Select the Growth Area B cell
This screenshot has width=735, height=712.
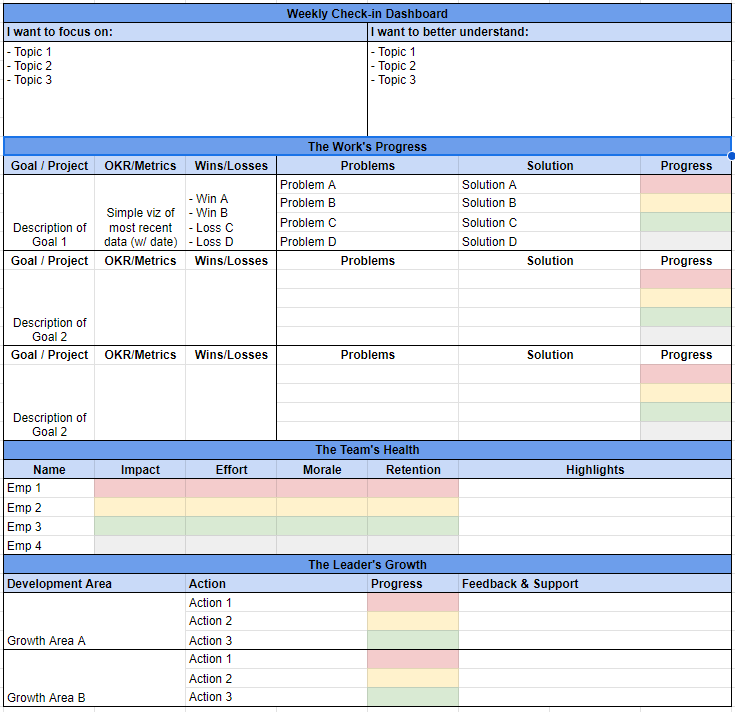[94, 678]
